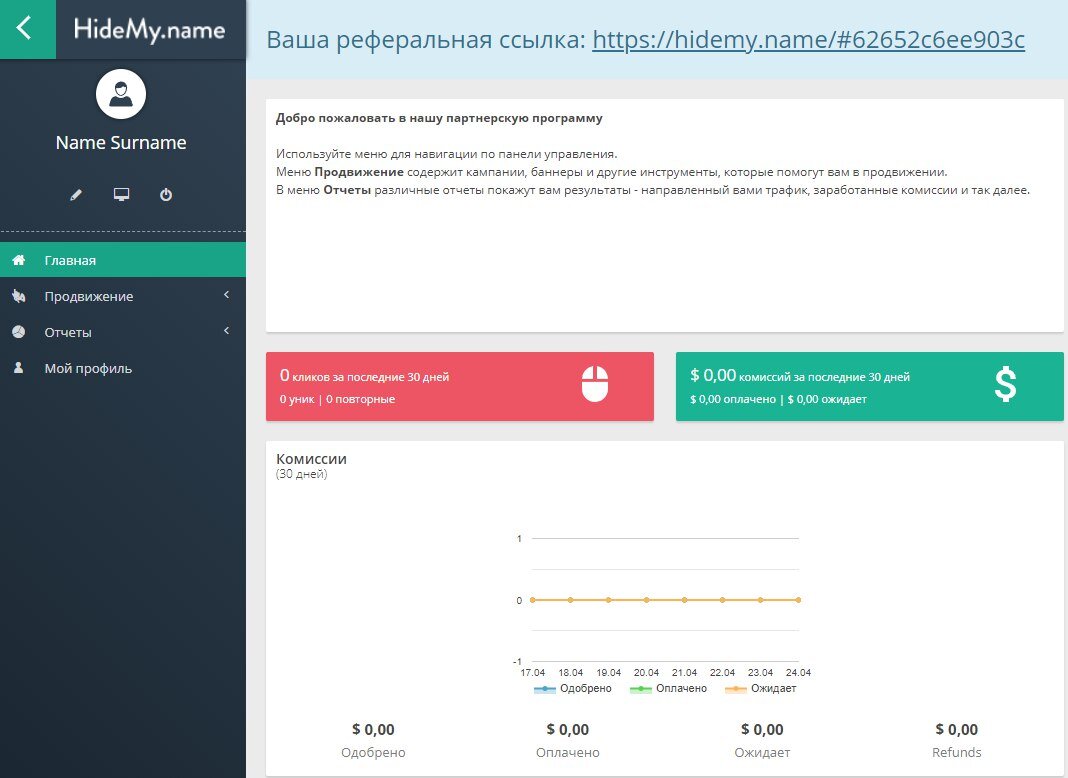Click the monitor icon under the profile name

[x=121, y=195]
